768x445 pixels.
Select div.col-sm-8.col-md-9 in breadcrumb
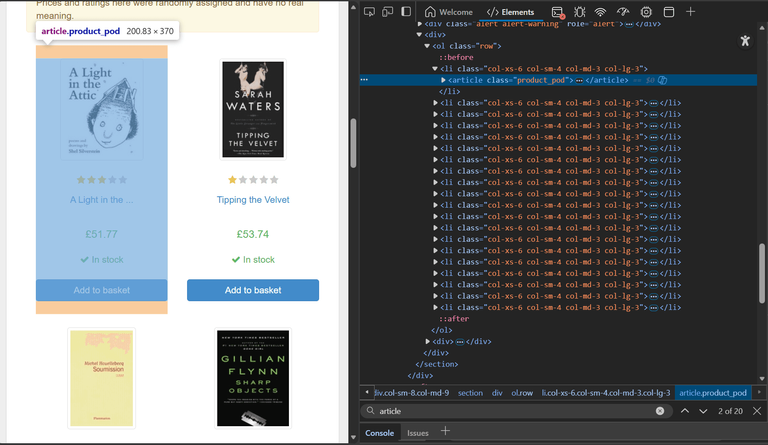[411, 393]
